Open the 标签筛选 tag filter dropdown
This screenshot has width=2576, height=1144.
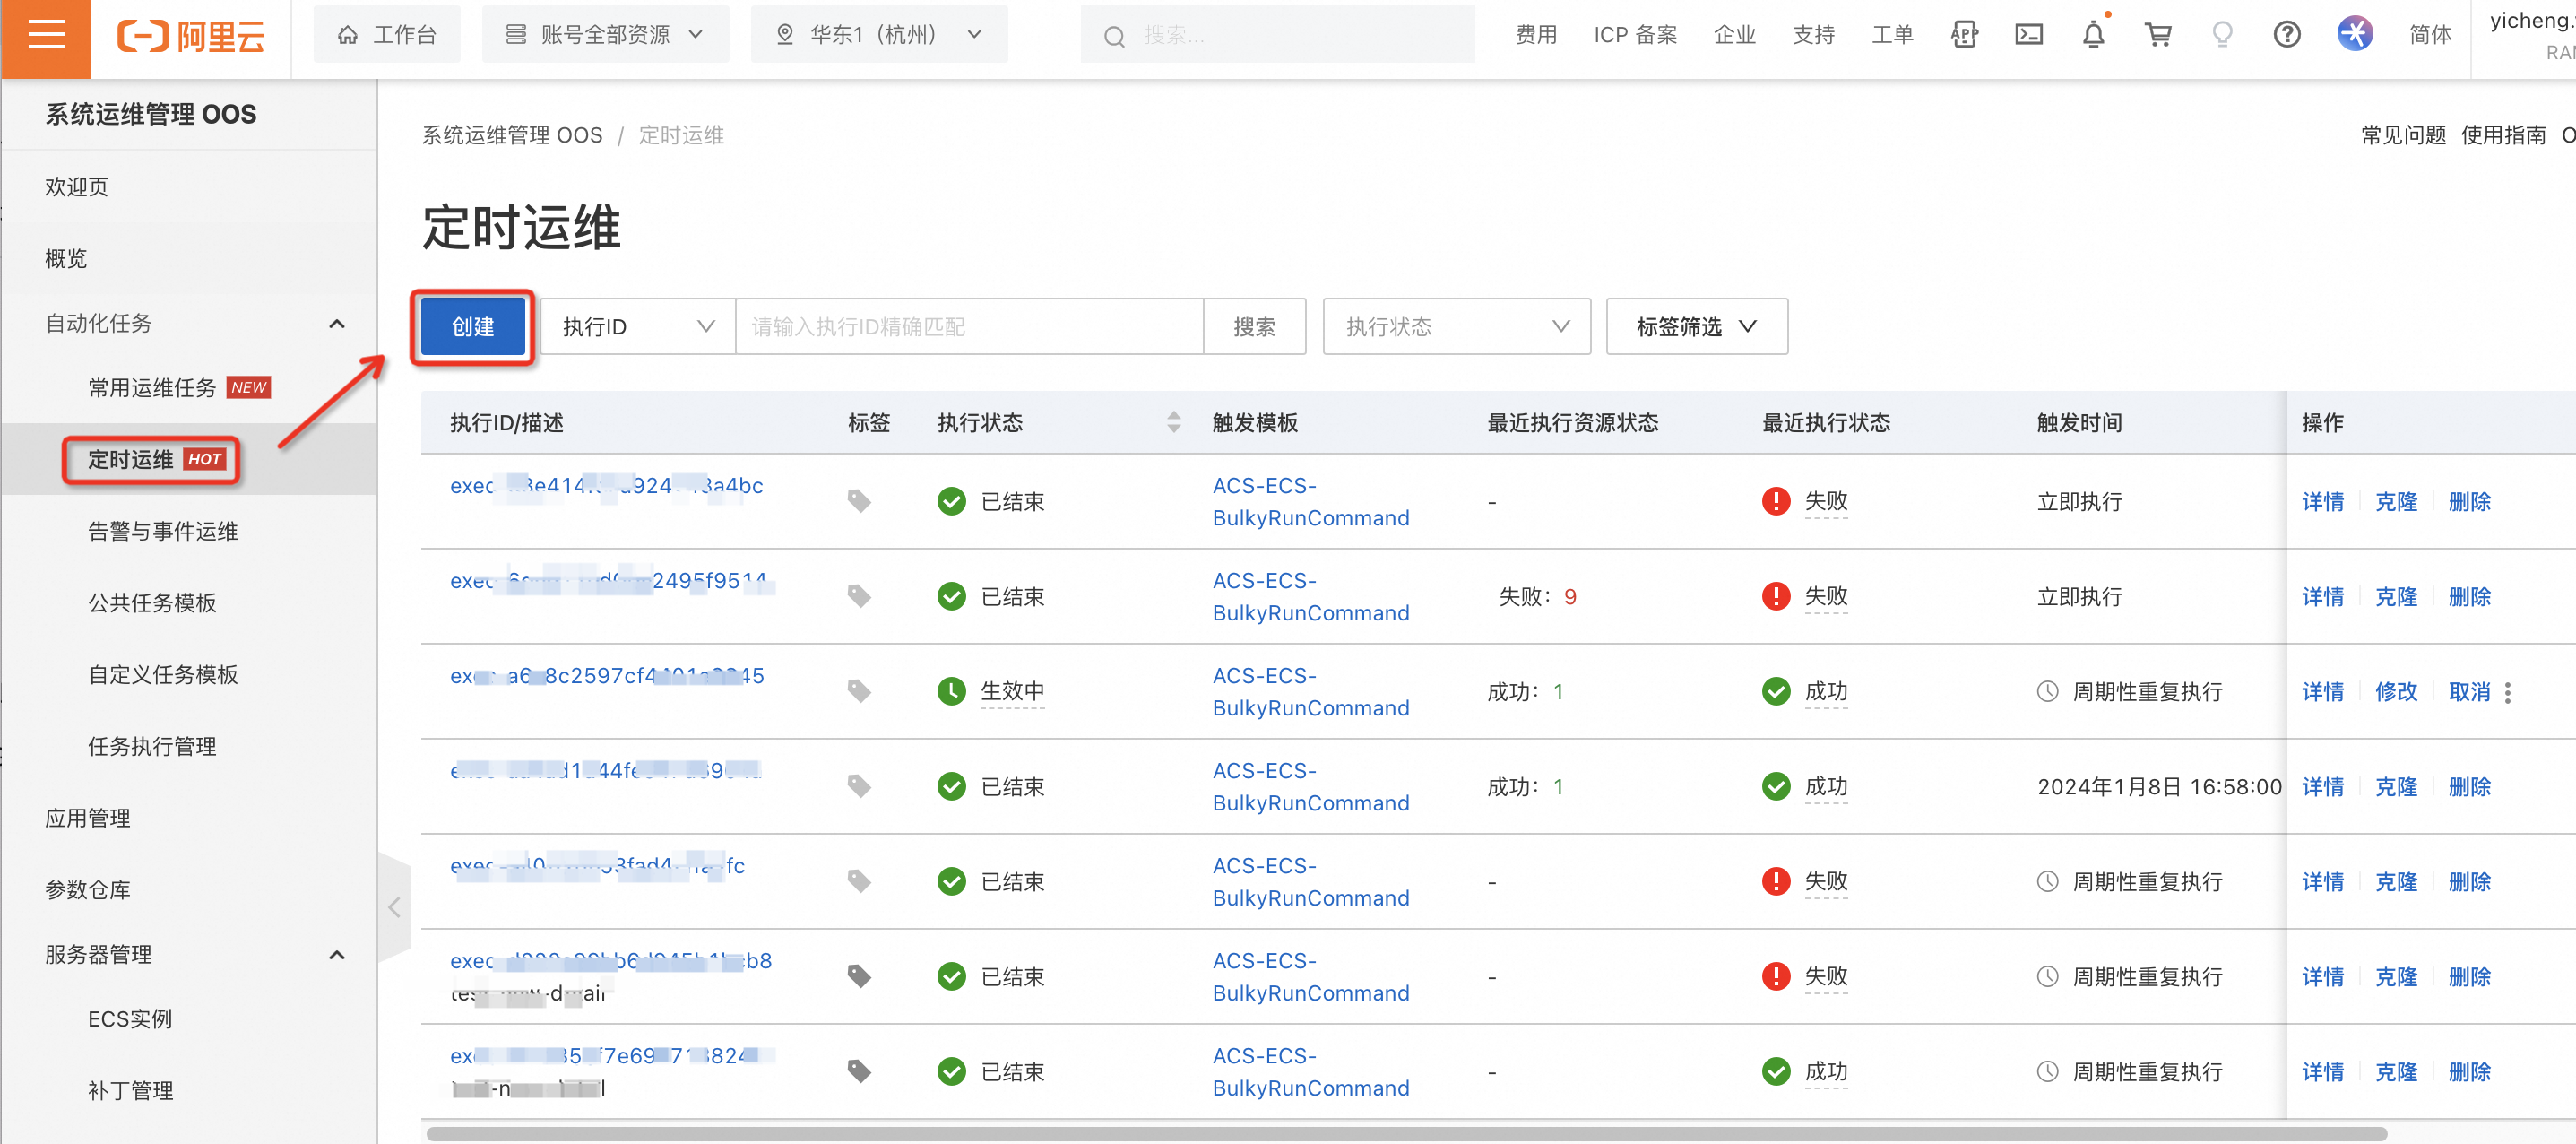[x=1695, y=327]
